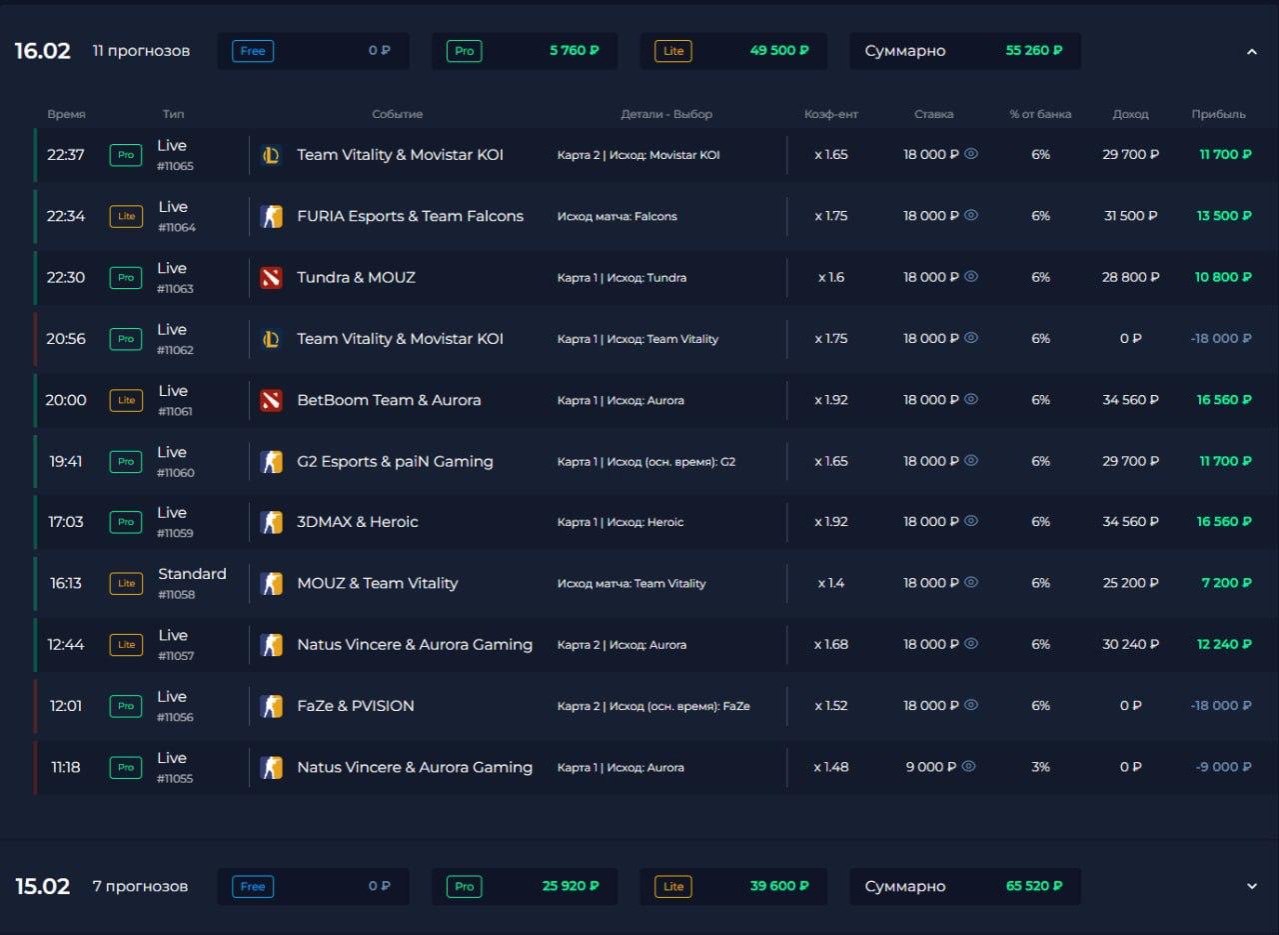Click the League of Legends icon for prediction #11065

click(271, 155)
